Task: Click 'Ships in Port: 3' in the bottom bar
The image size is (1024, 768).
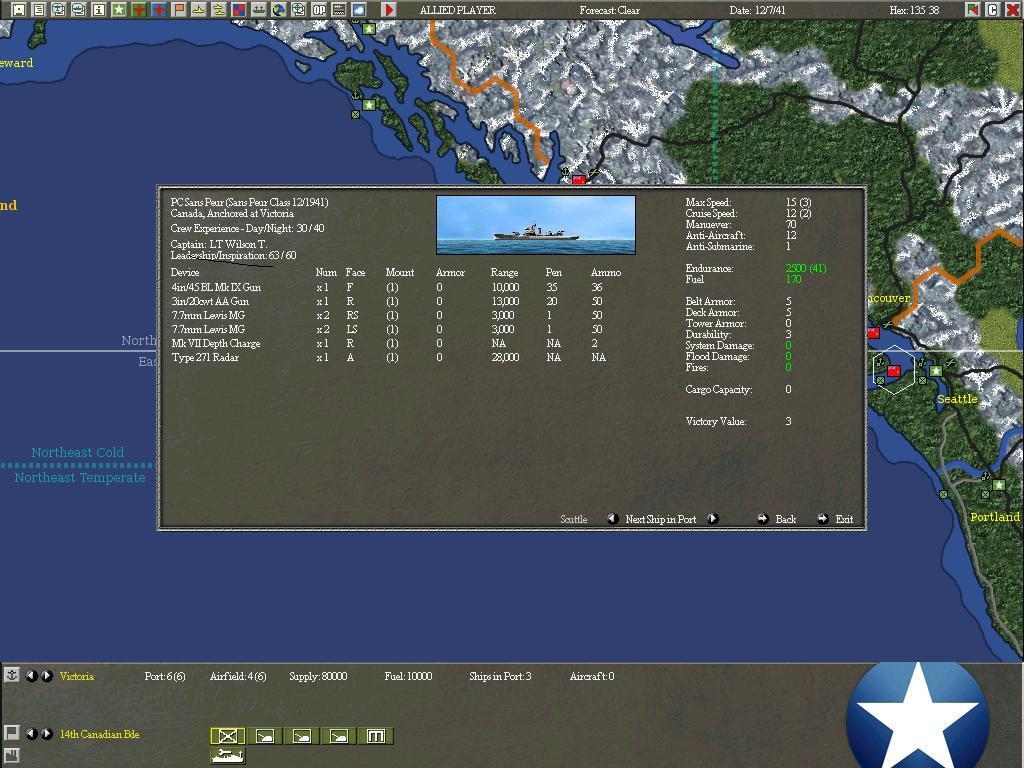Action: coord(500,676)
